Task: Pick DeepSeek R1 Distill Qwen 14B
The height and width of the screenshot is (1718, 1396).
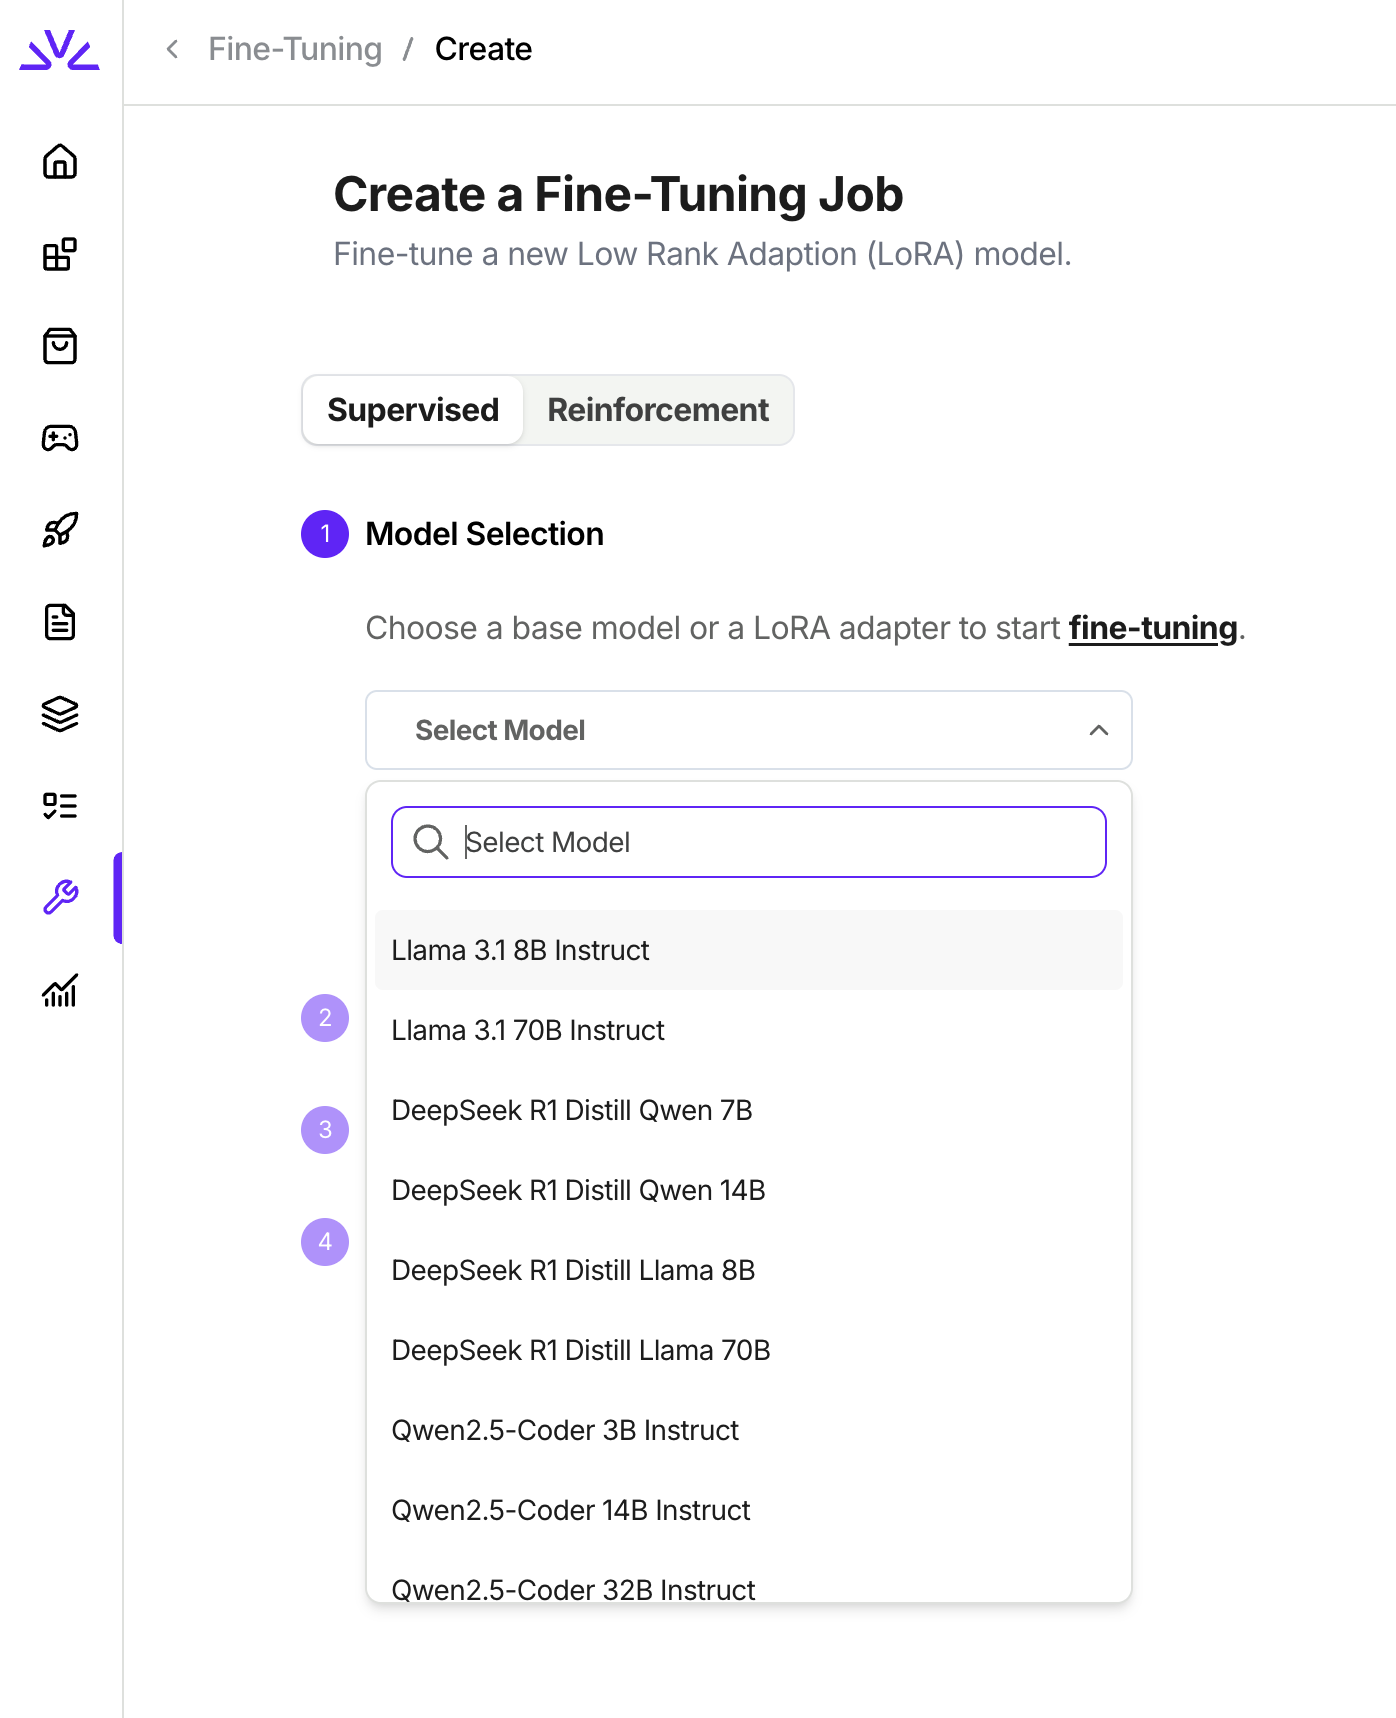Action: coord(578,1190)
